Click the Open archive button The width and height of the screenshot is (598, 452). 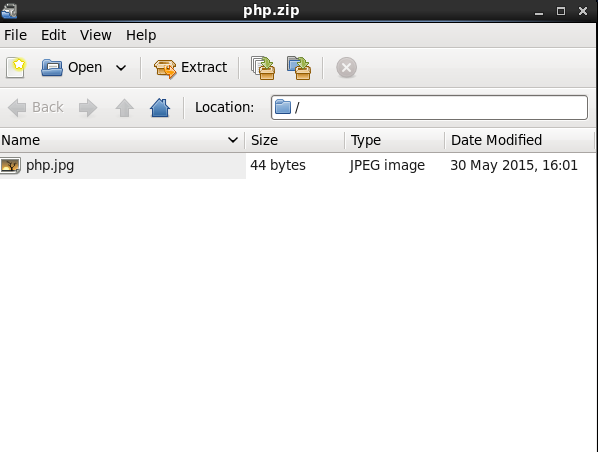point(71,68)
